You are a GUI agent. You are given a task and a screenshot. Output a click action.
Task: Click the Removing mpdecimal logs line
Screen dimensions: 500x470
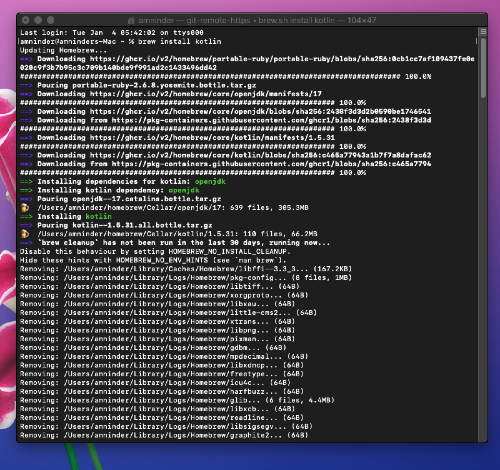[164, 357]
